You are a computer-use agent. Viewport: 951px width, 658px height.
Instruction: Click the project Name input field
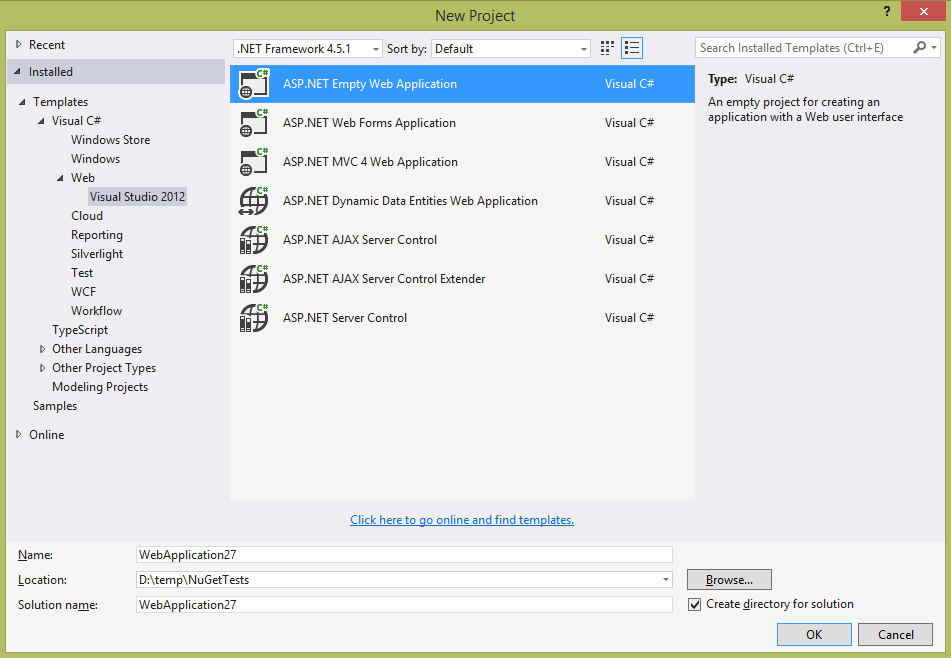[404, 554]
